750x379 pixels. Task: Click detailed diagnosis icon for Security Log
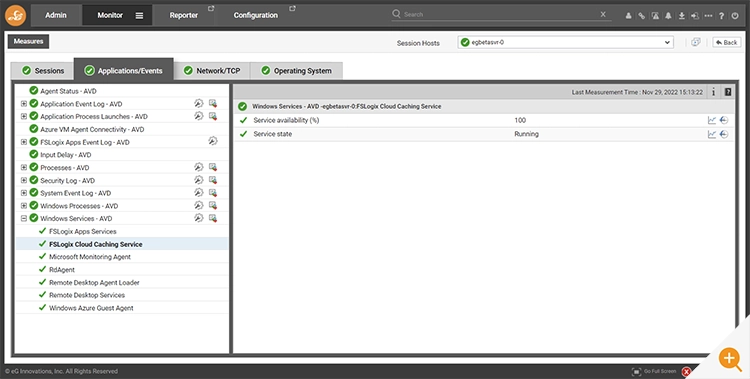click(x=213, y=179)
